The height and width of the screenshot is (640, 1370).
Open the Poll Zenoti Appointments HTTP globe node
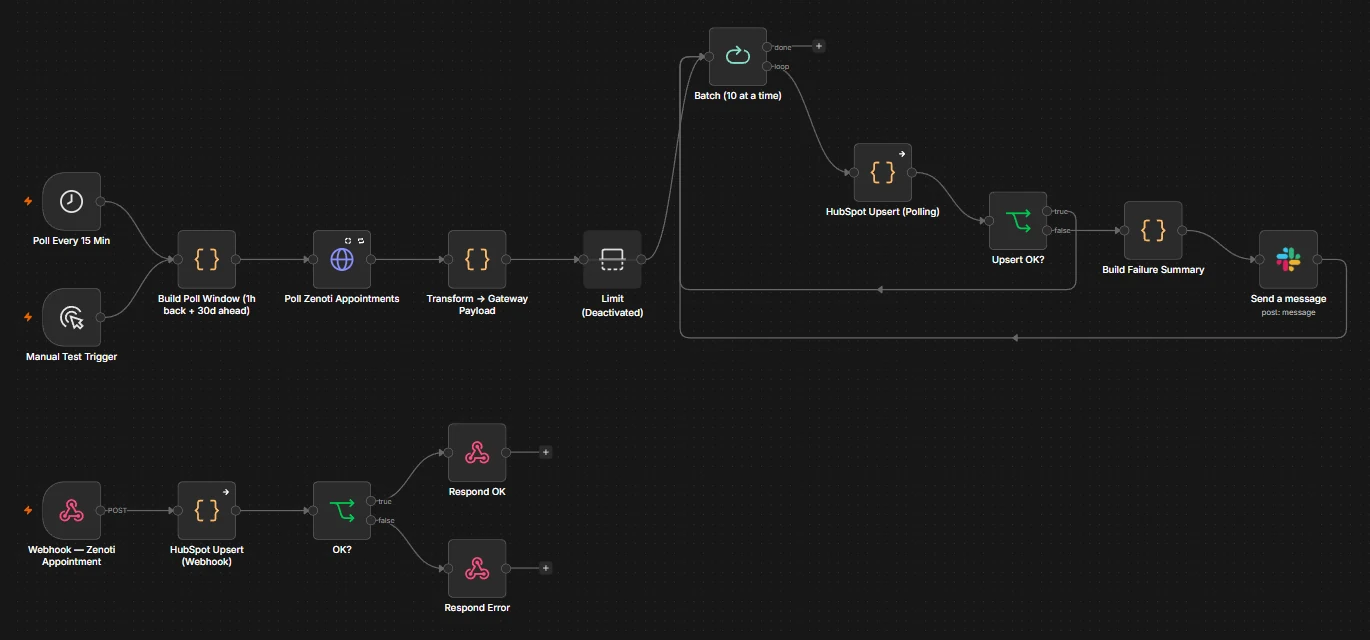[x=342, y=259]
